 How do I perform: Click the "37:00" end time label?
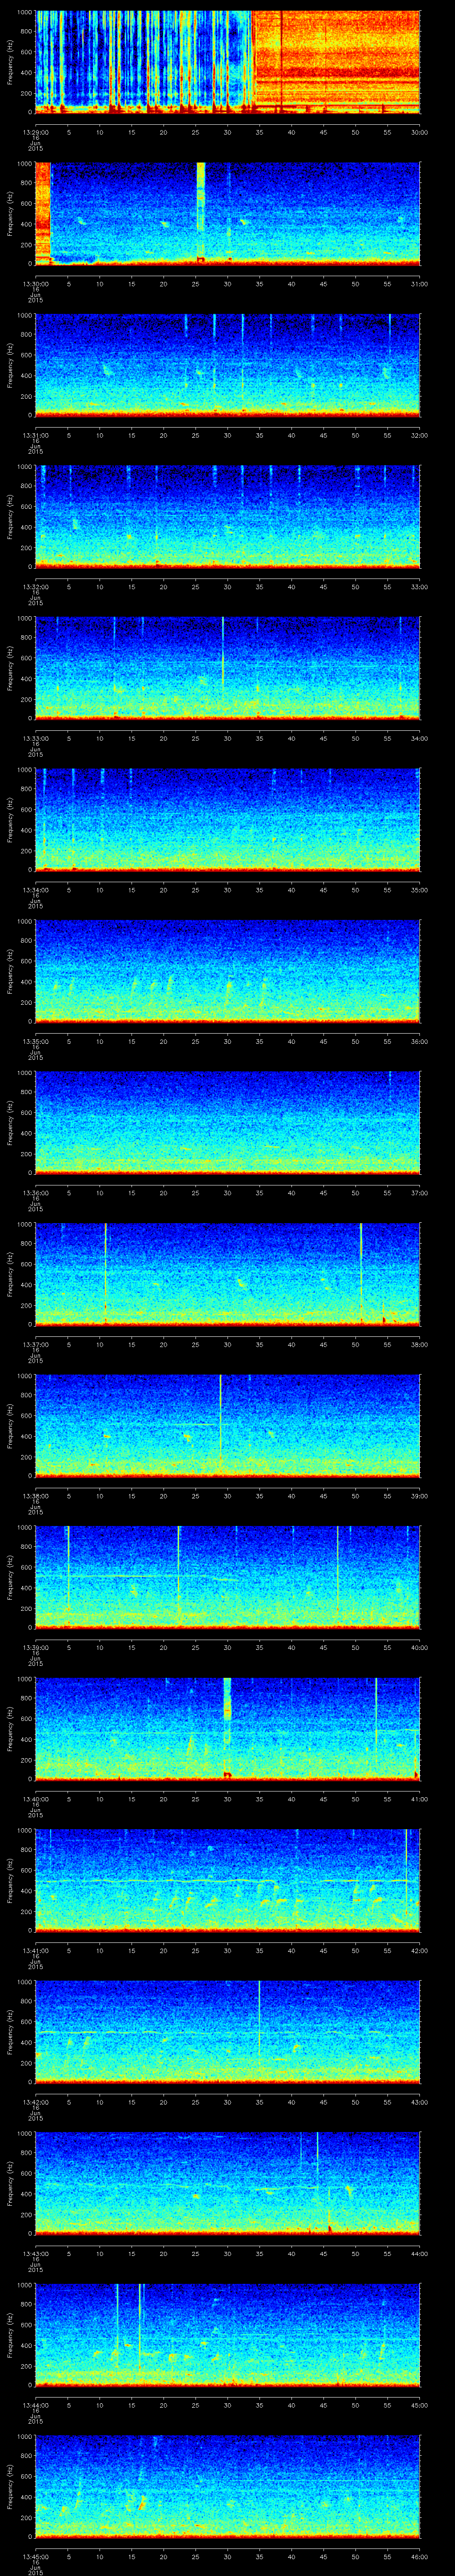point(420,1192)
